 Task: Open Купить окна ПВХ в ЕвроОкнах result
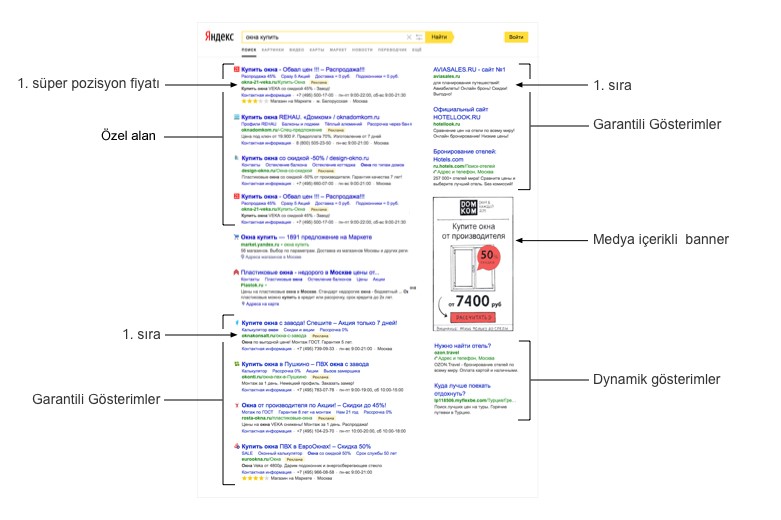point(306,446)
